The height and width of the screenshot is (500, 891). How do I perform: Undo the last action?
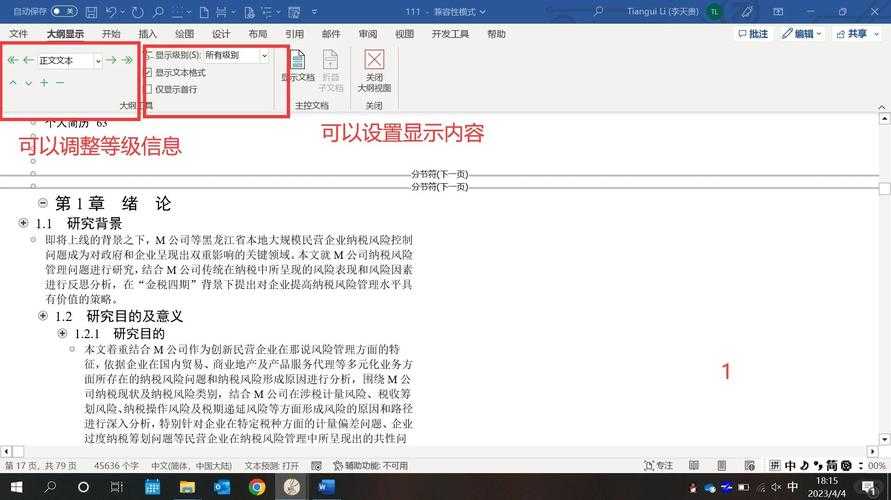pyautogui.click(x=112, y=11)
